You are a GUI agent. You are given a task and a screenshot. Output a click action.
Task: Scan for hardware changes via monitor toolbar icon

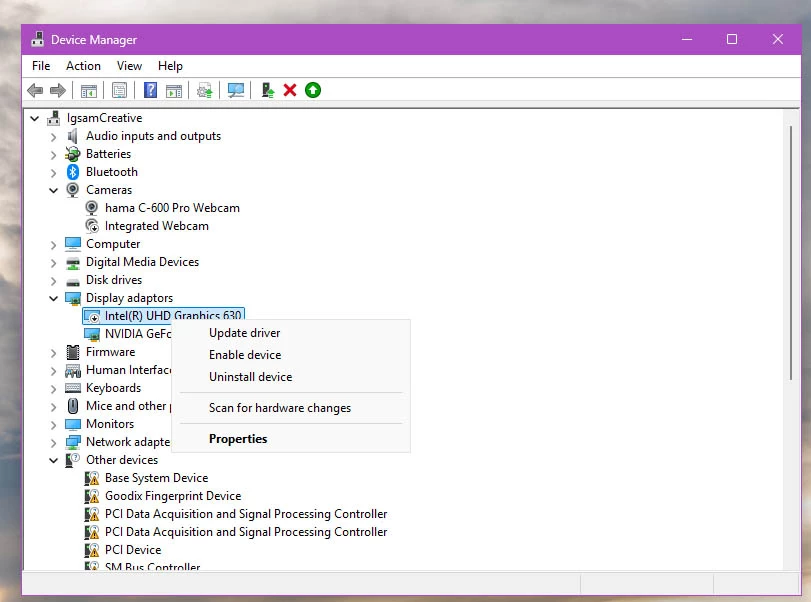click(235, 91)
